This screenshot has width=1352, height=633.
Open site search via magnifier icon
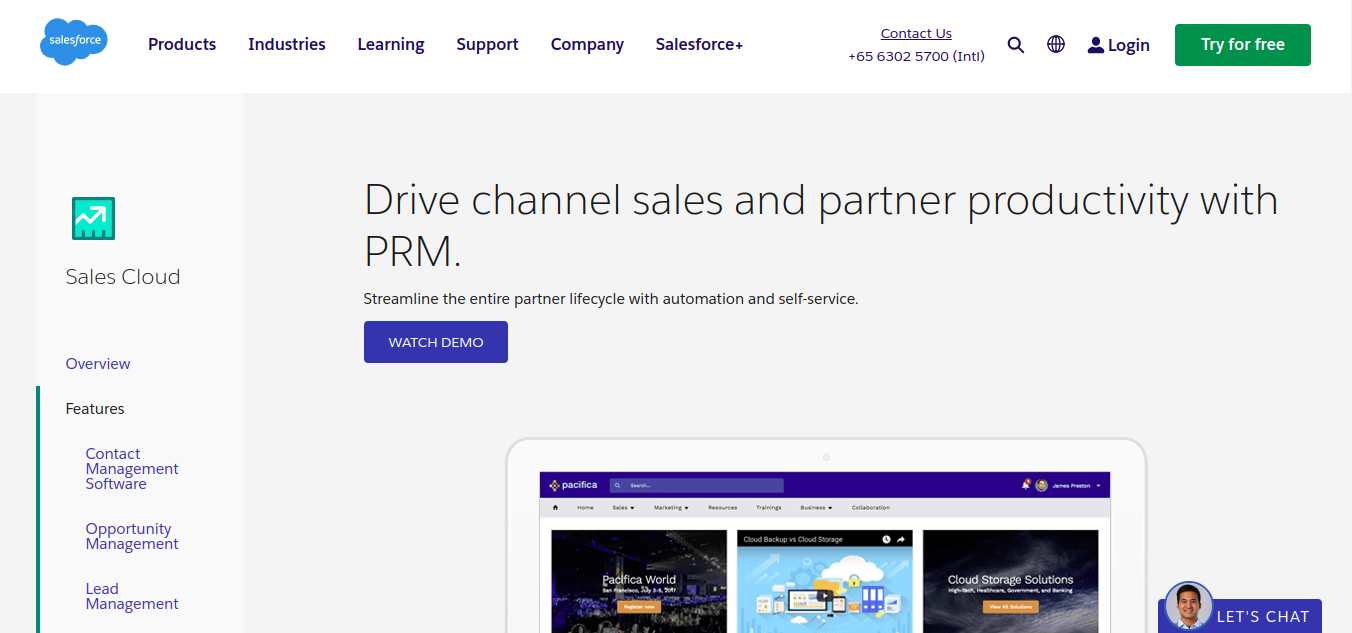pos(1016,44)
